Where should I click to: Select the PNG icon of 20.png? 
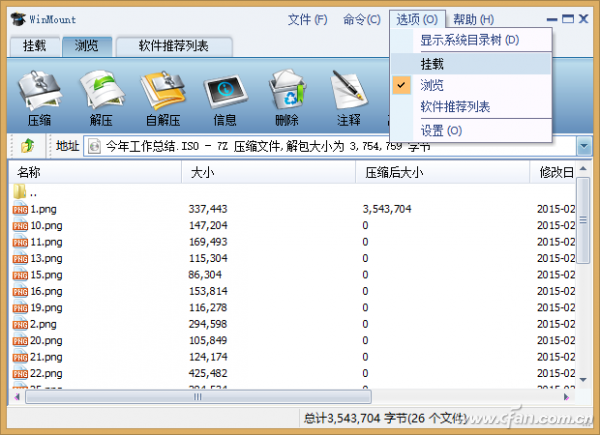pyautogui.click(x=20, y=341)
